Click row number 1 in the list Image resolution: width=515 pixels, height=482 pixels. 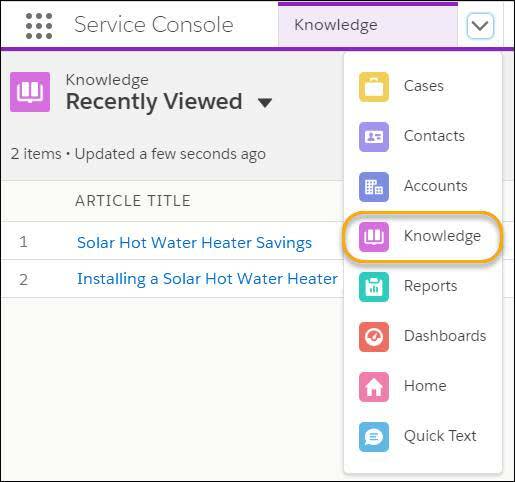(23, 242)
